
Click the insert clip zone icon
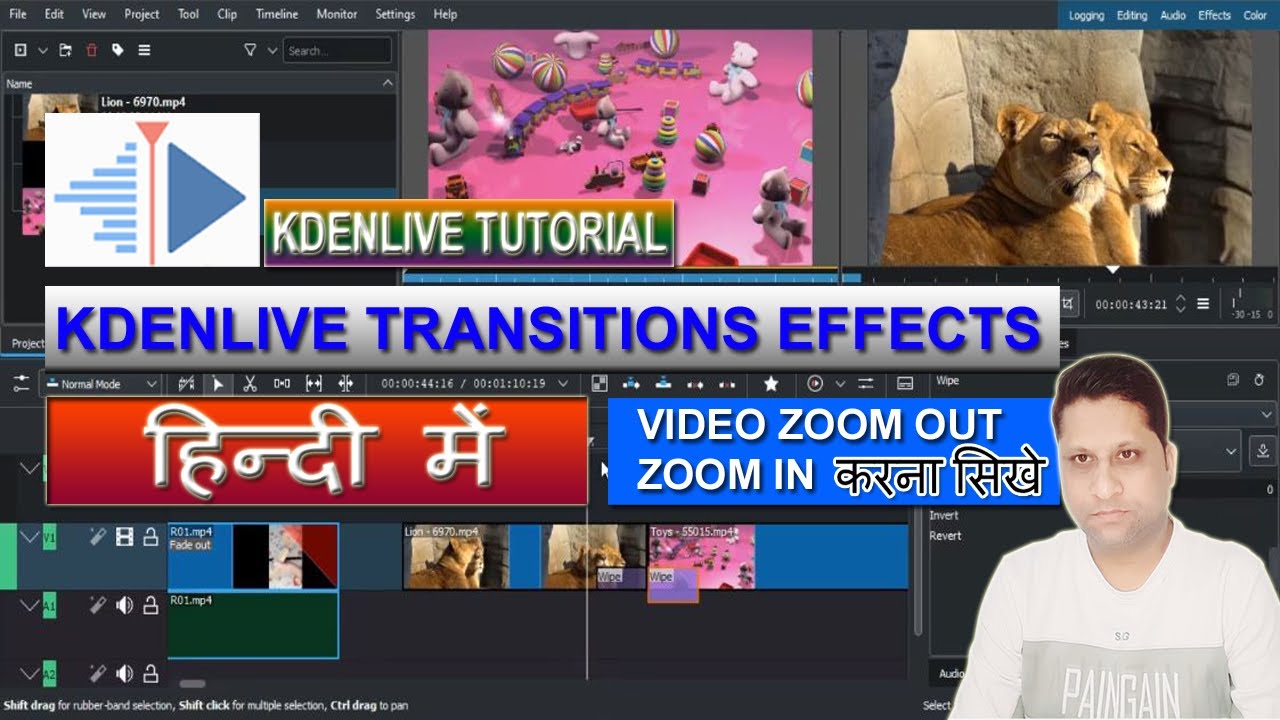coord(631,383)
